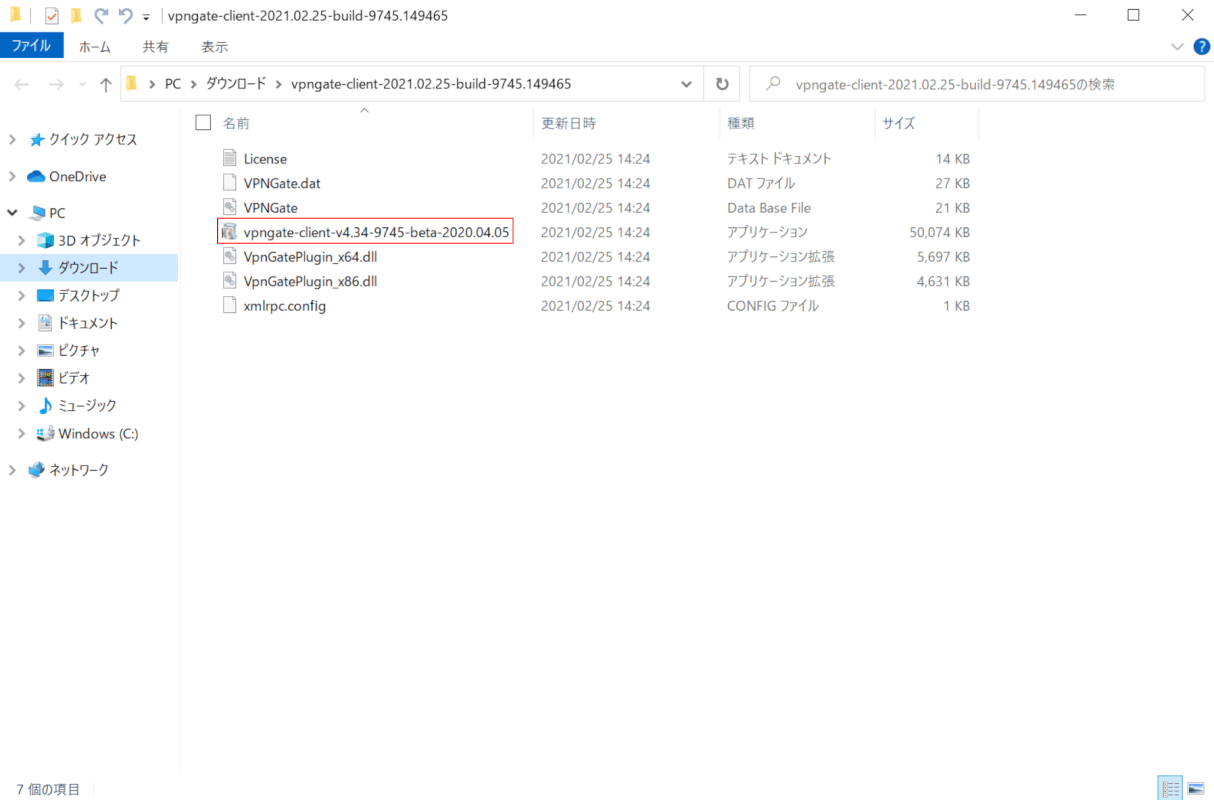Sort files by サイズ column header
1214x800 pixels.
(897, 123)
